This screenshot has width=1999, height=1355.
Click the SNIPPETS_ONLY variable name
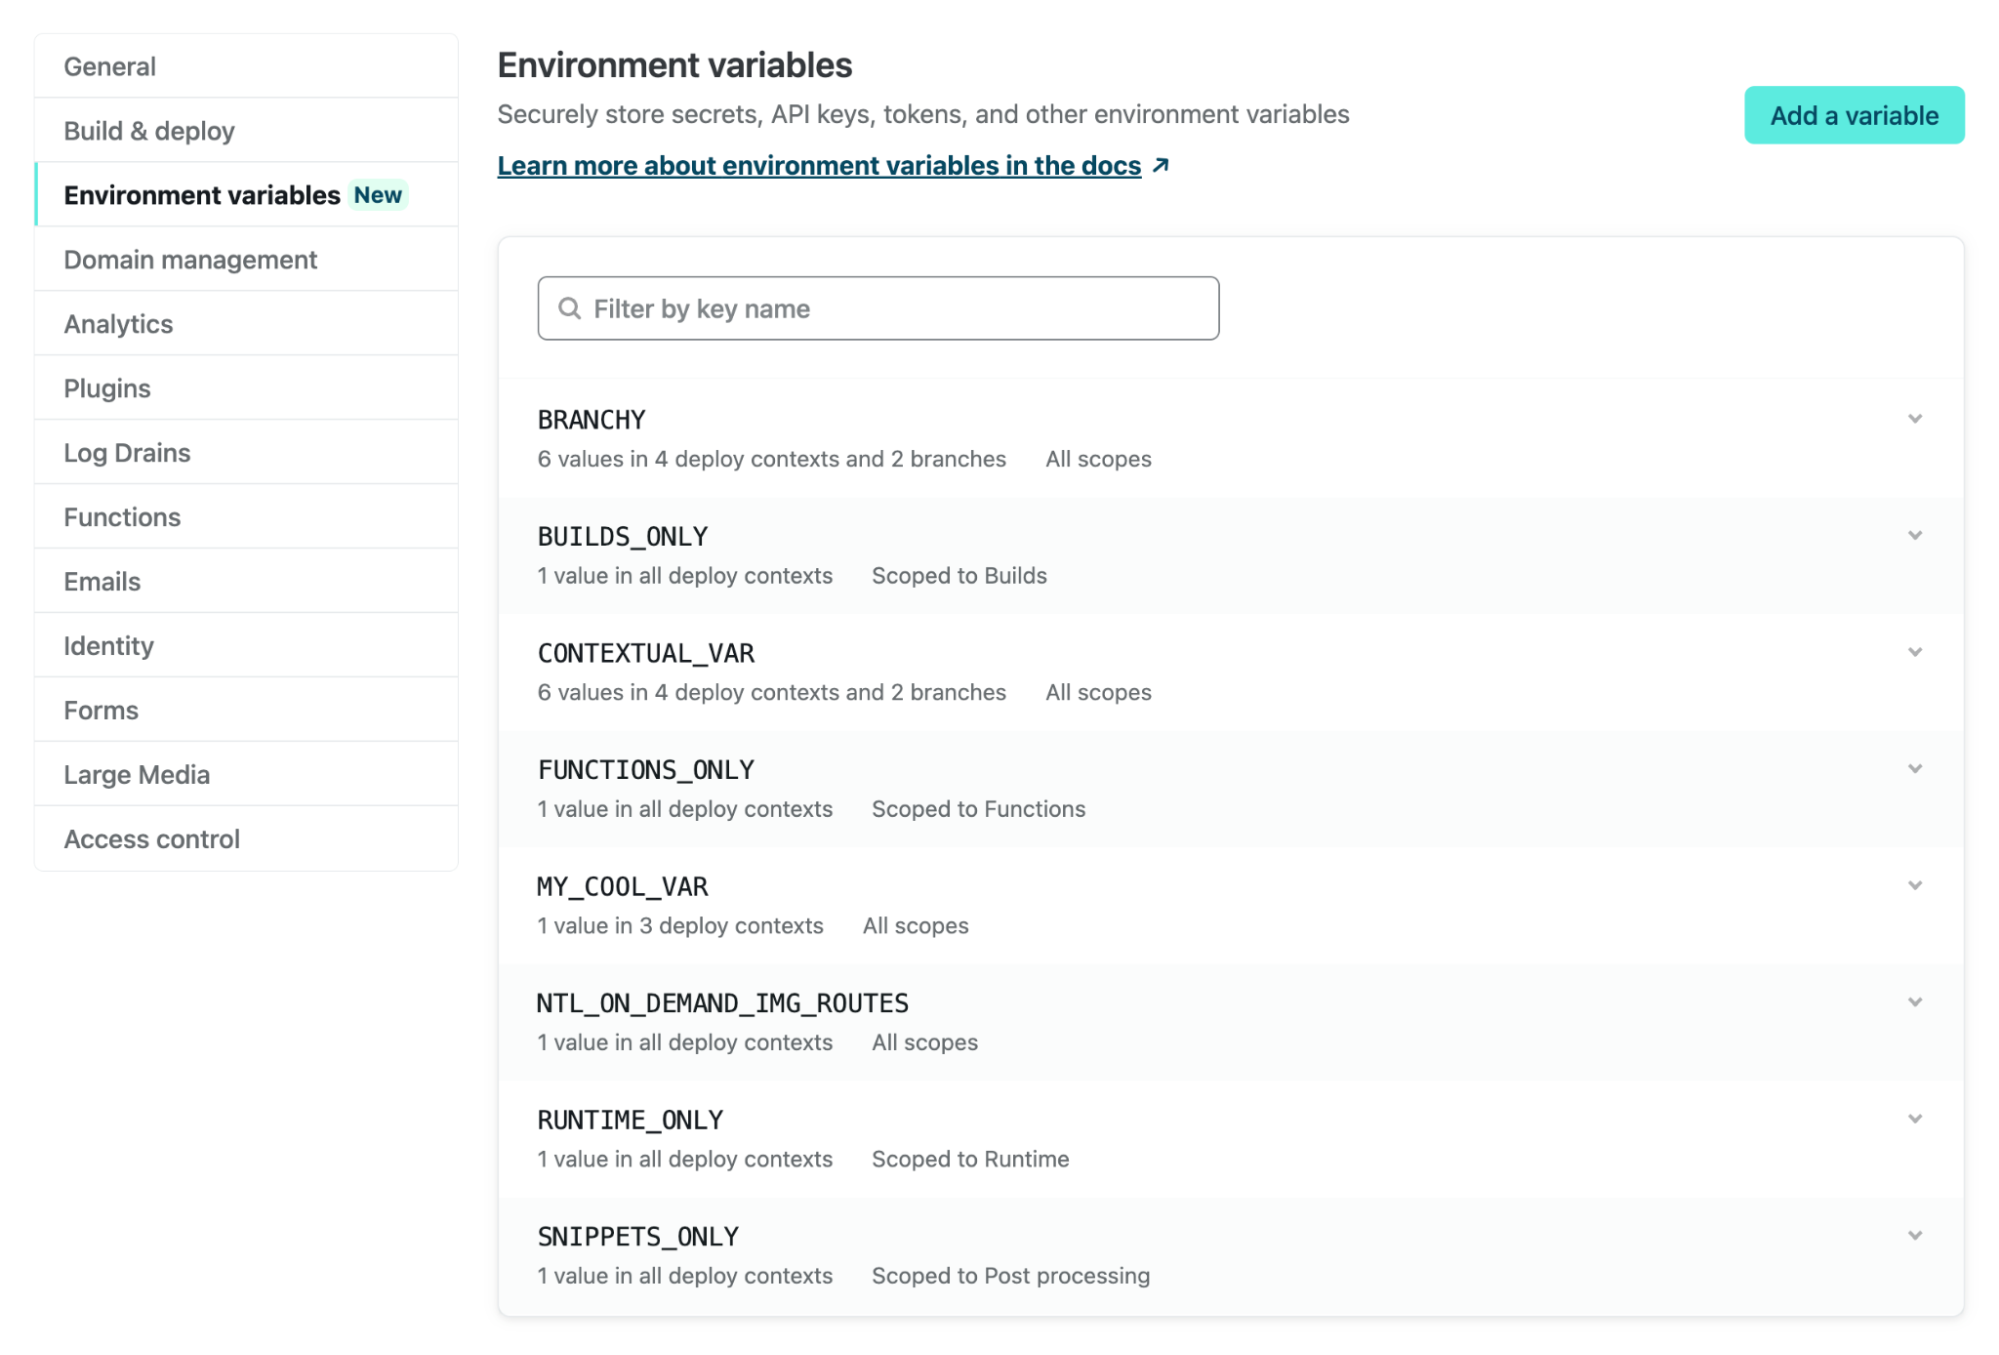(638, 1237)
